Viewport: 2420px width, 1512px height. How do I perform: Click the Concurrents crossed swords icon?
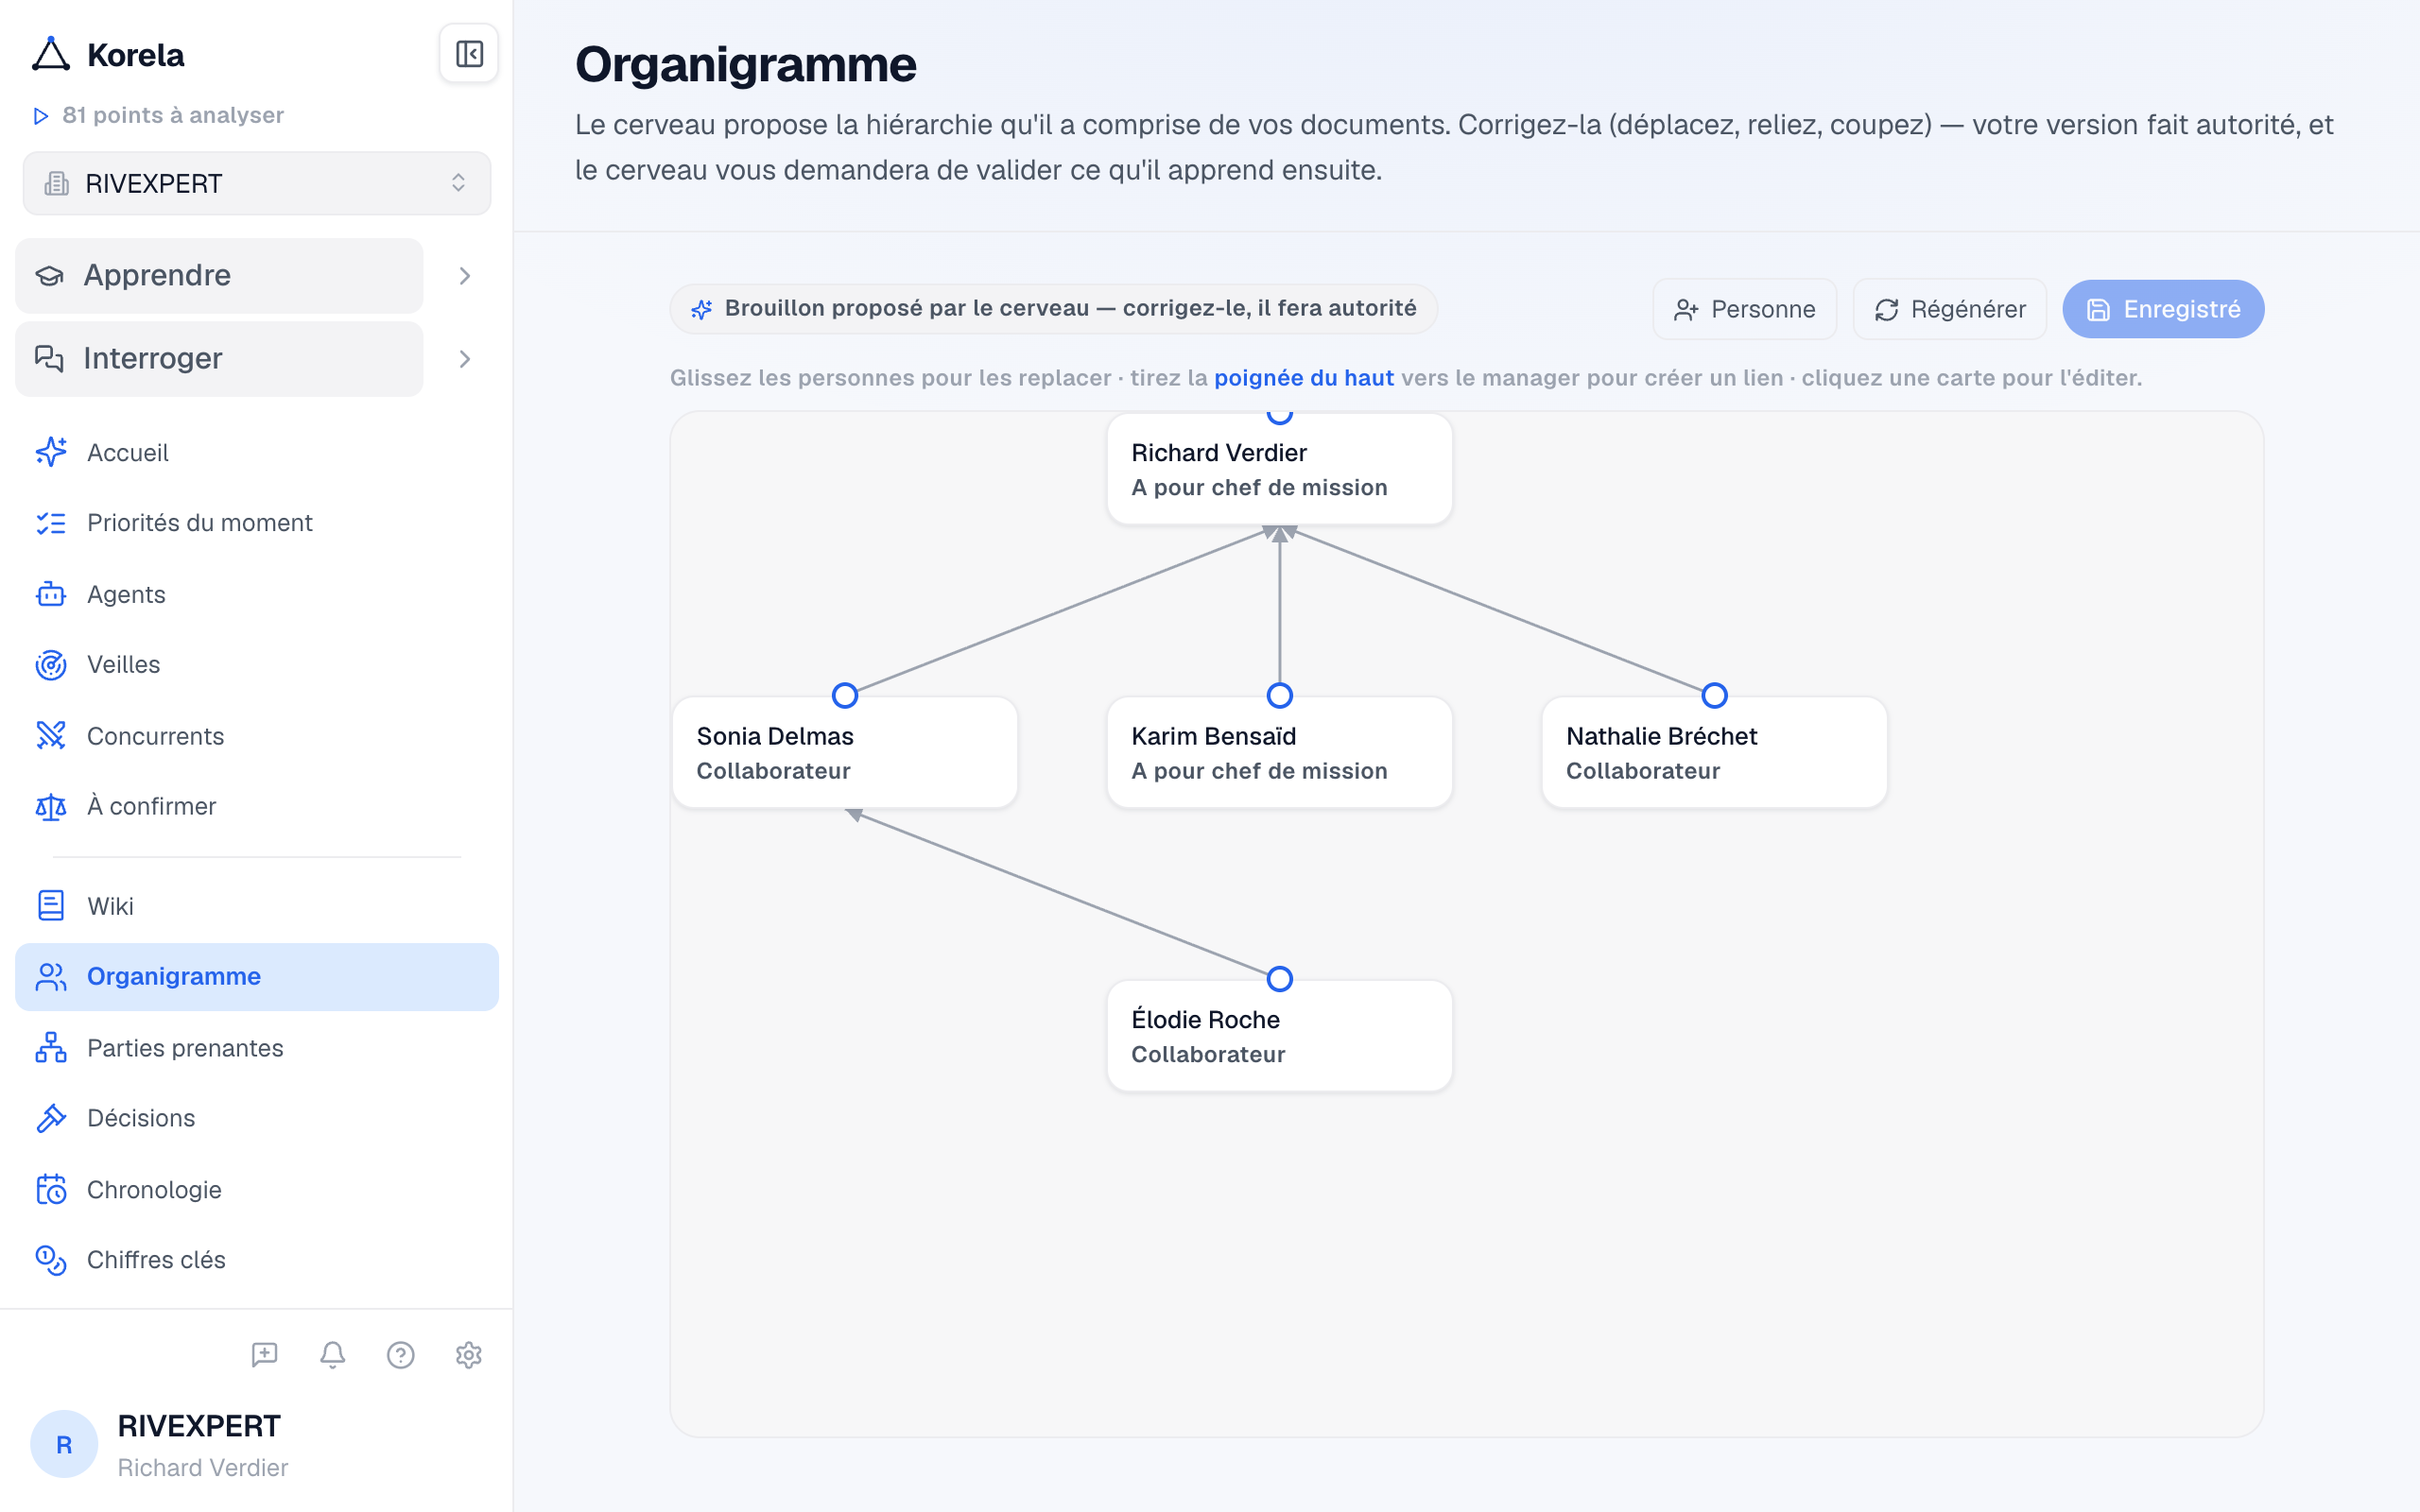(x=51, y=736)
